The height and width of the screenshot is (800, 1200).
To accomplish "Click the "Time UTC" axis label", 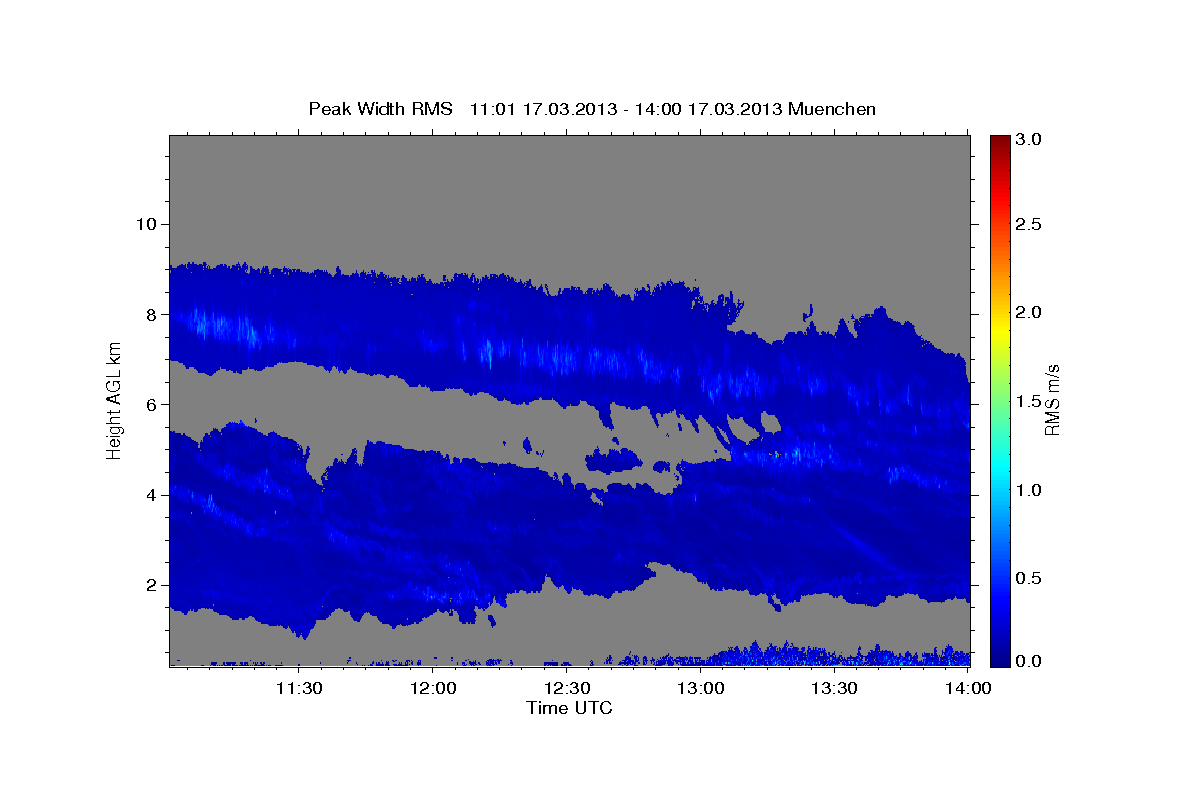I will coord(569,708).
